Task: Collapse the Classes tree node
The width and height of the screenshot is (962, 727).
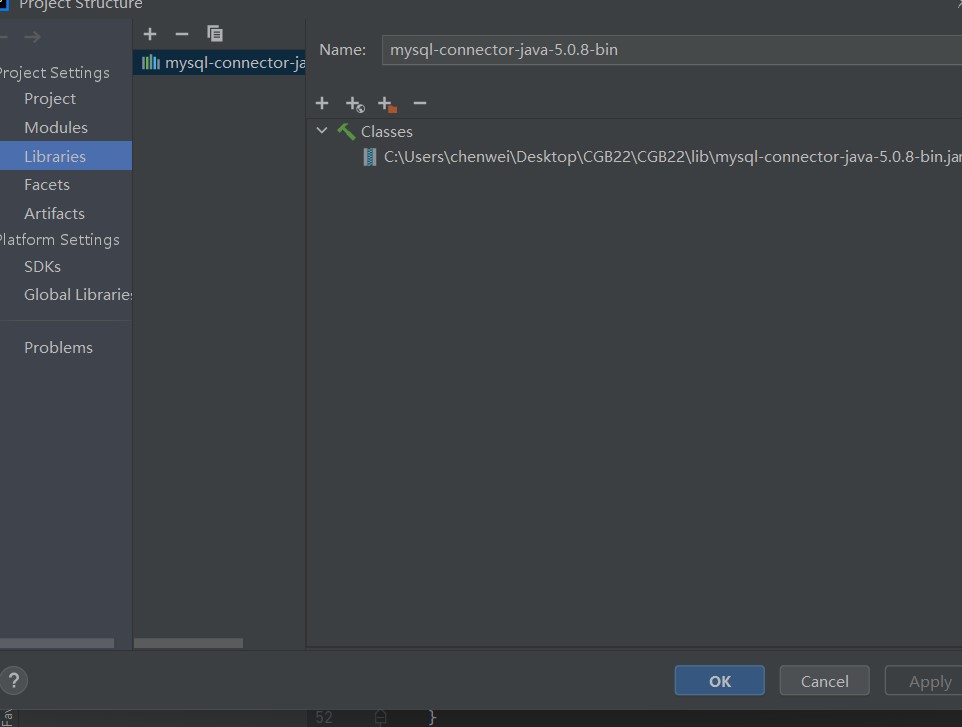Action: (322, 131)
